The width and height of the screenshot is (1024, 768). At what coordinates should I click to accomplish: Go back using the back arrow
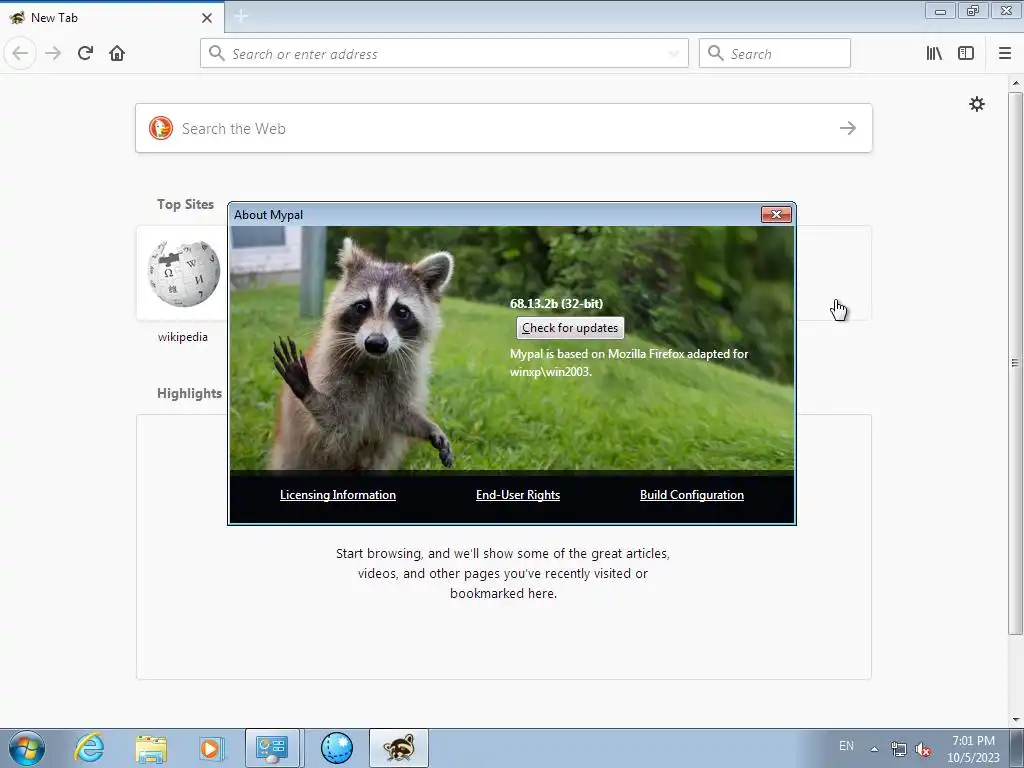pos(20,53)
